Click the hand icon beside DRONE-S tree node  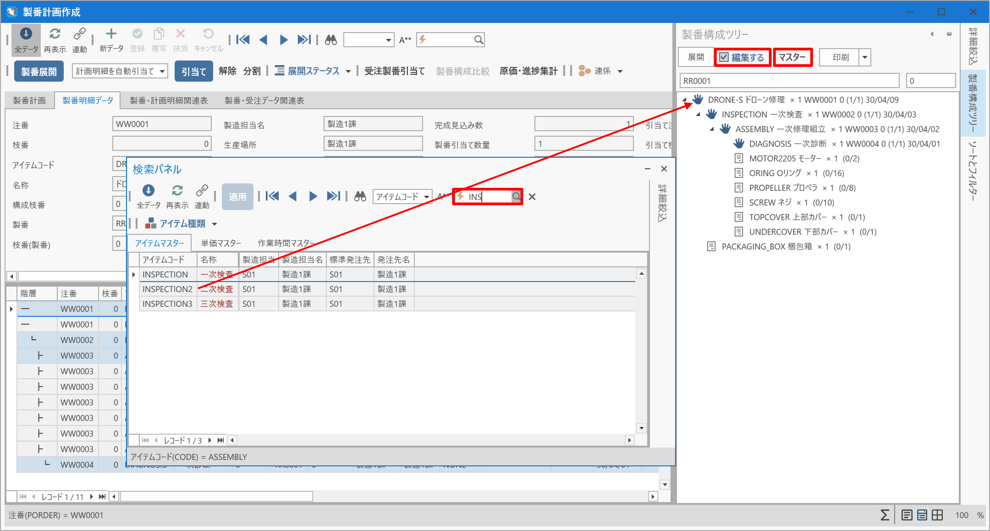click(x=698, y=100)
